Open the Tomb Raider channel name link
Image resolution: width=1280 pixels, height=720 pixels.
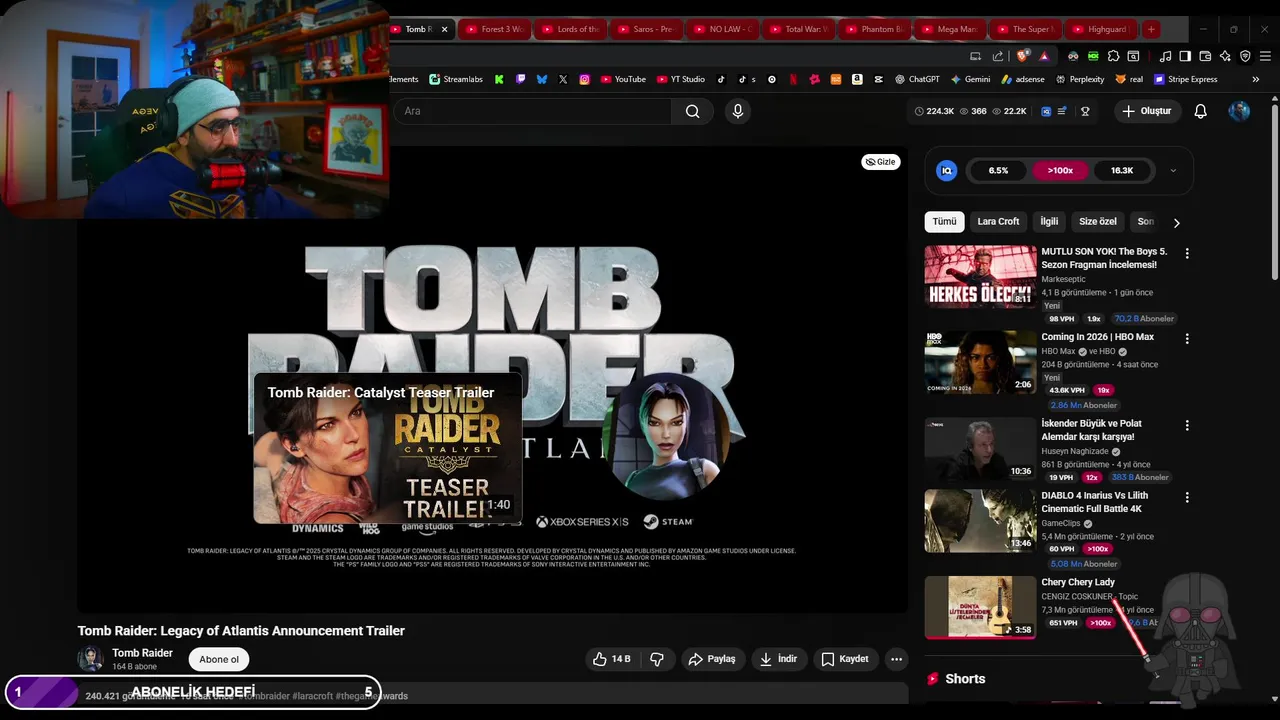tap(142, 653)
